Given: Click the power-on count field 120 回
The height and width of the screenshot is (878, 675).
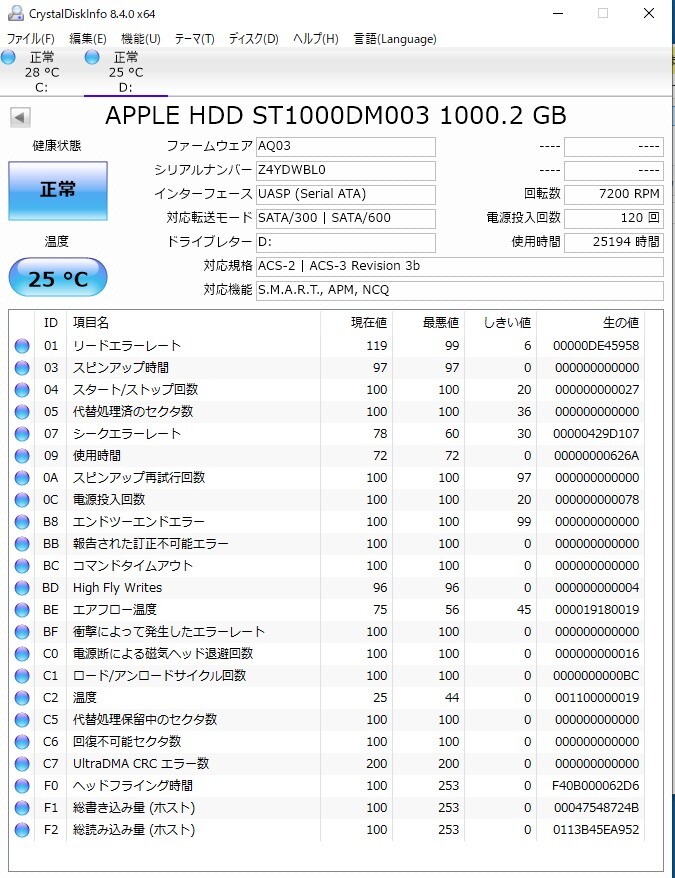Looking at the screenshot, I should 613,219.
